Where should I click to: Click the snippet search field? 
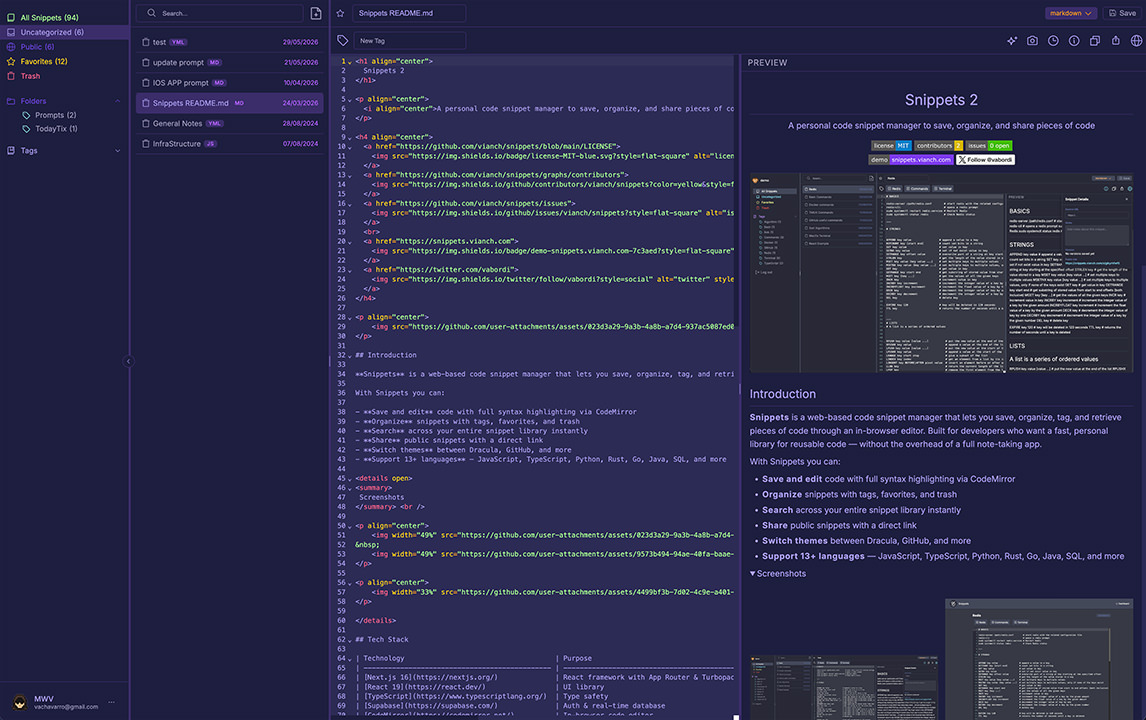pyautogui.click(x=221, y=13)
